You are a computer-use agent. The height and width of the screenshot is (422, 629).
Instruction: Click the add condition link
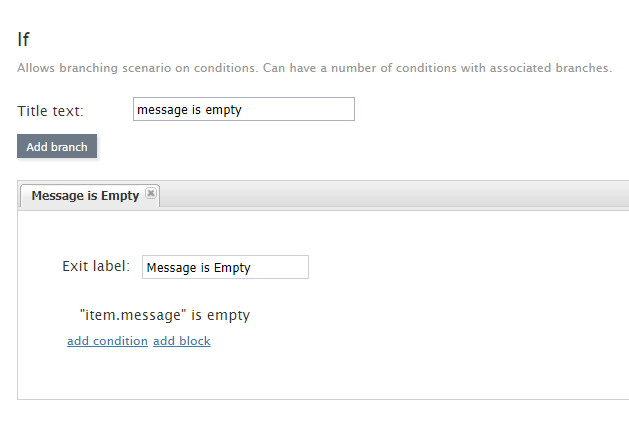pos(107,341)
